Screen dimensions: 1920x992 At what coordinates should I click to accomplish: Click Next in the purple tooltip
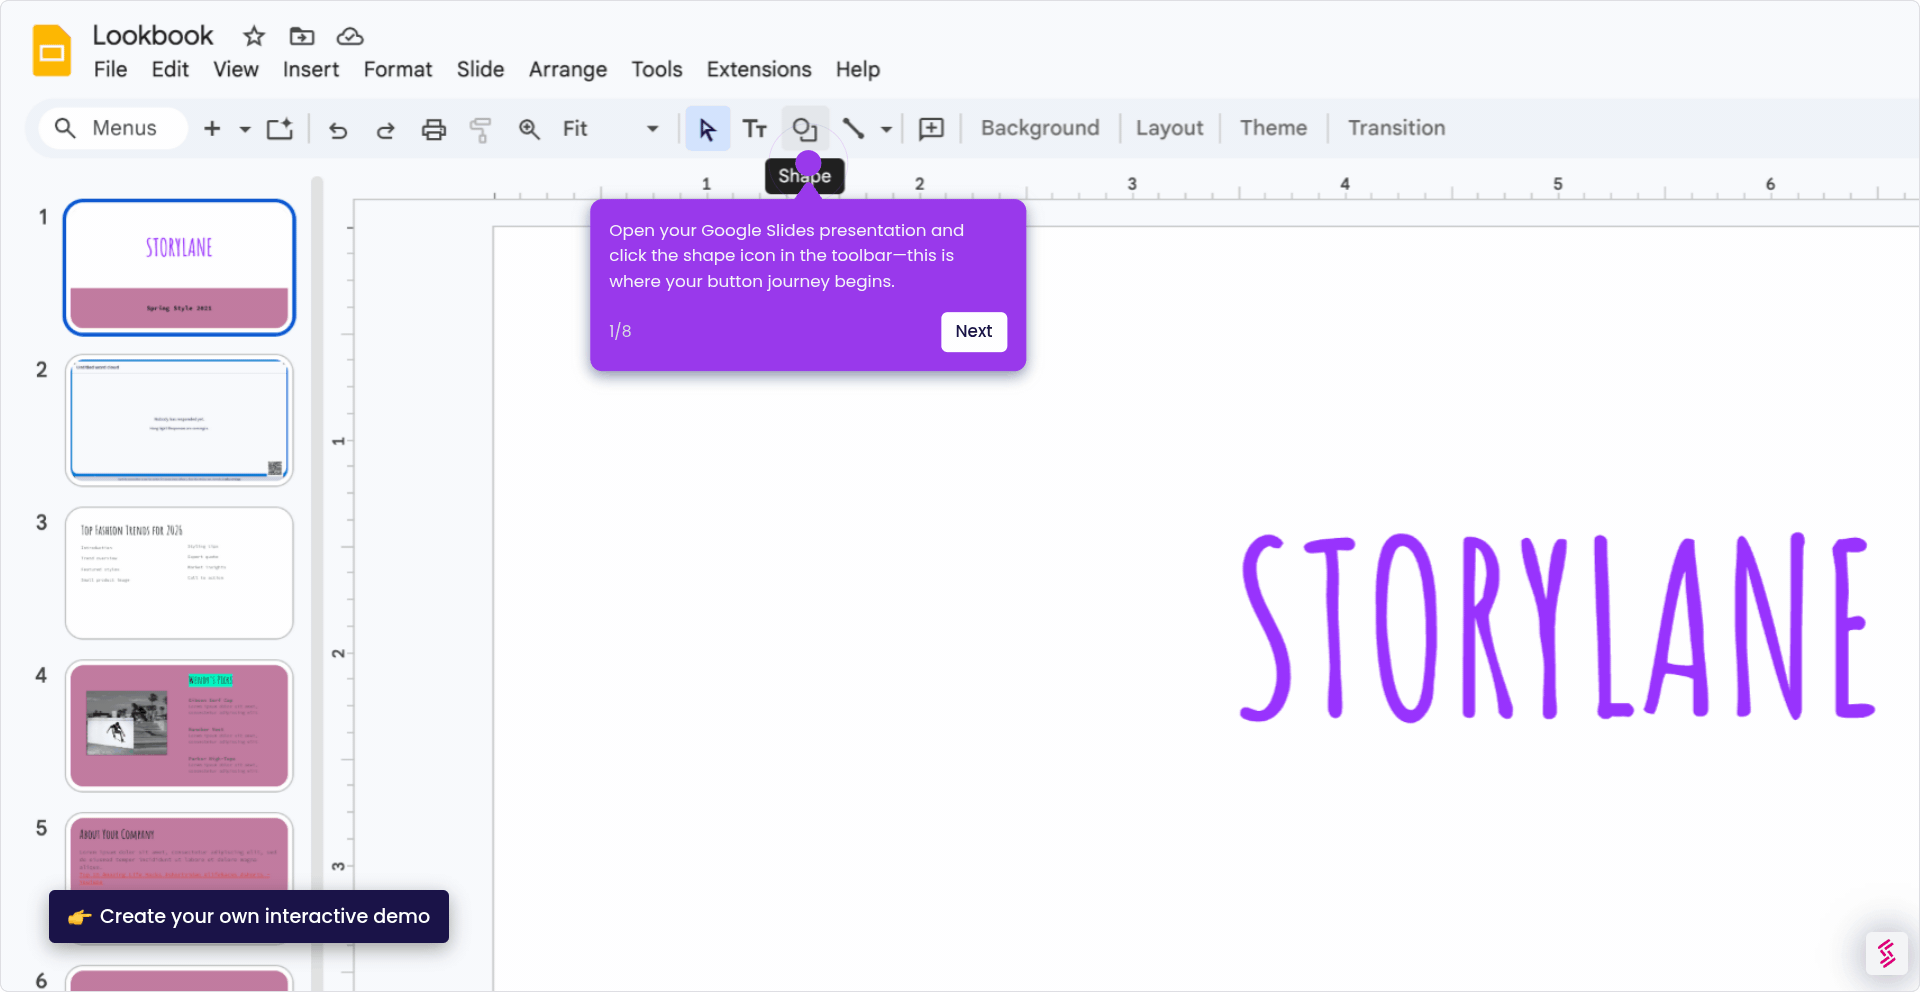973,331
